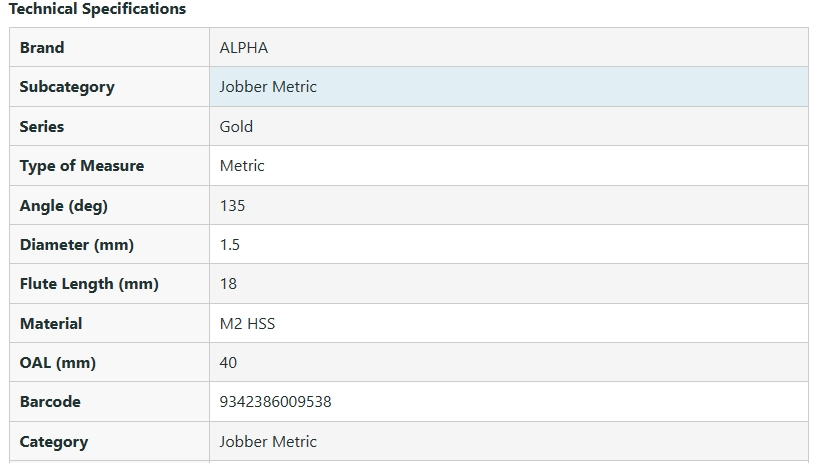The width and height of the screenshot is (815, 463).
Task: Click the Brand label cell
Action: [x=42, y=48]
